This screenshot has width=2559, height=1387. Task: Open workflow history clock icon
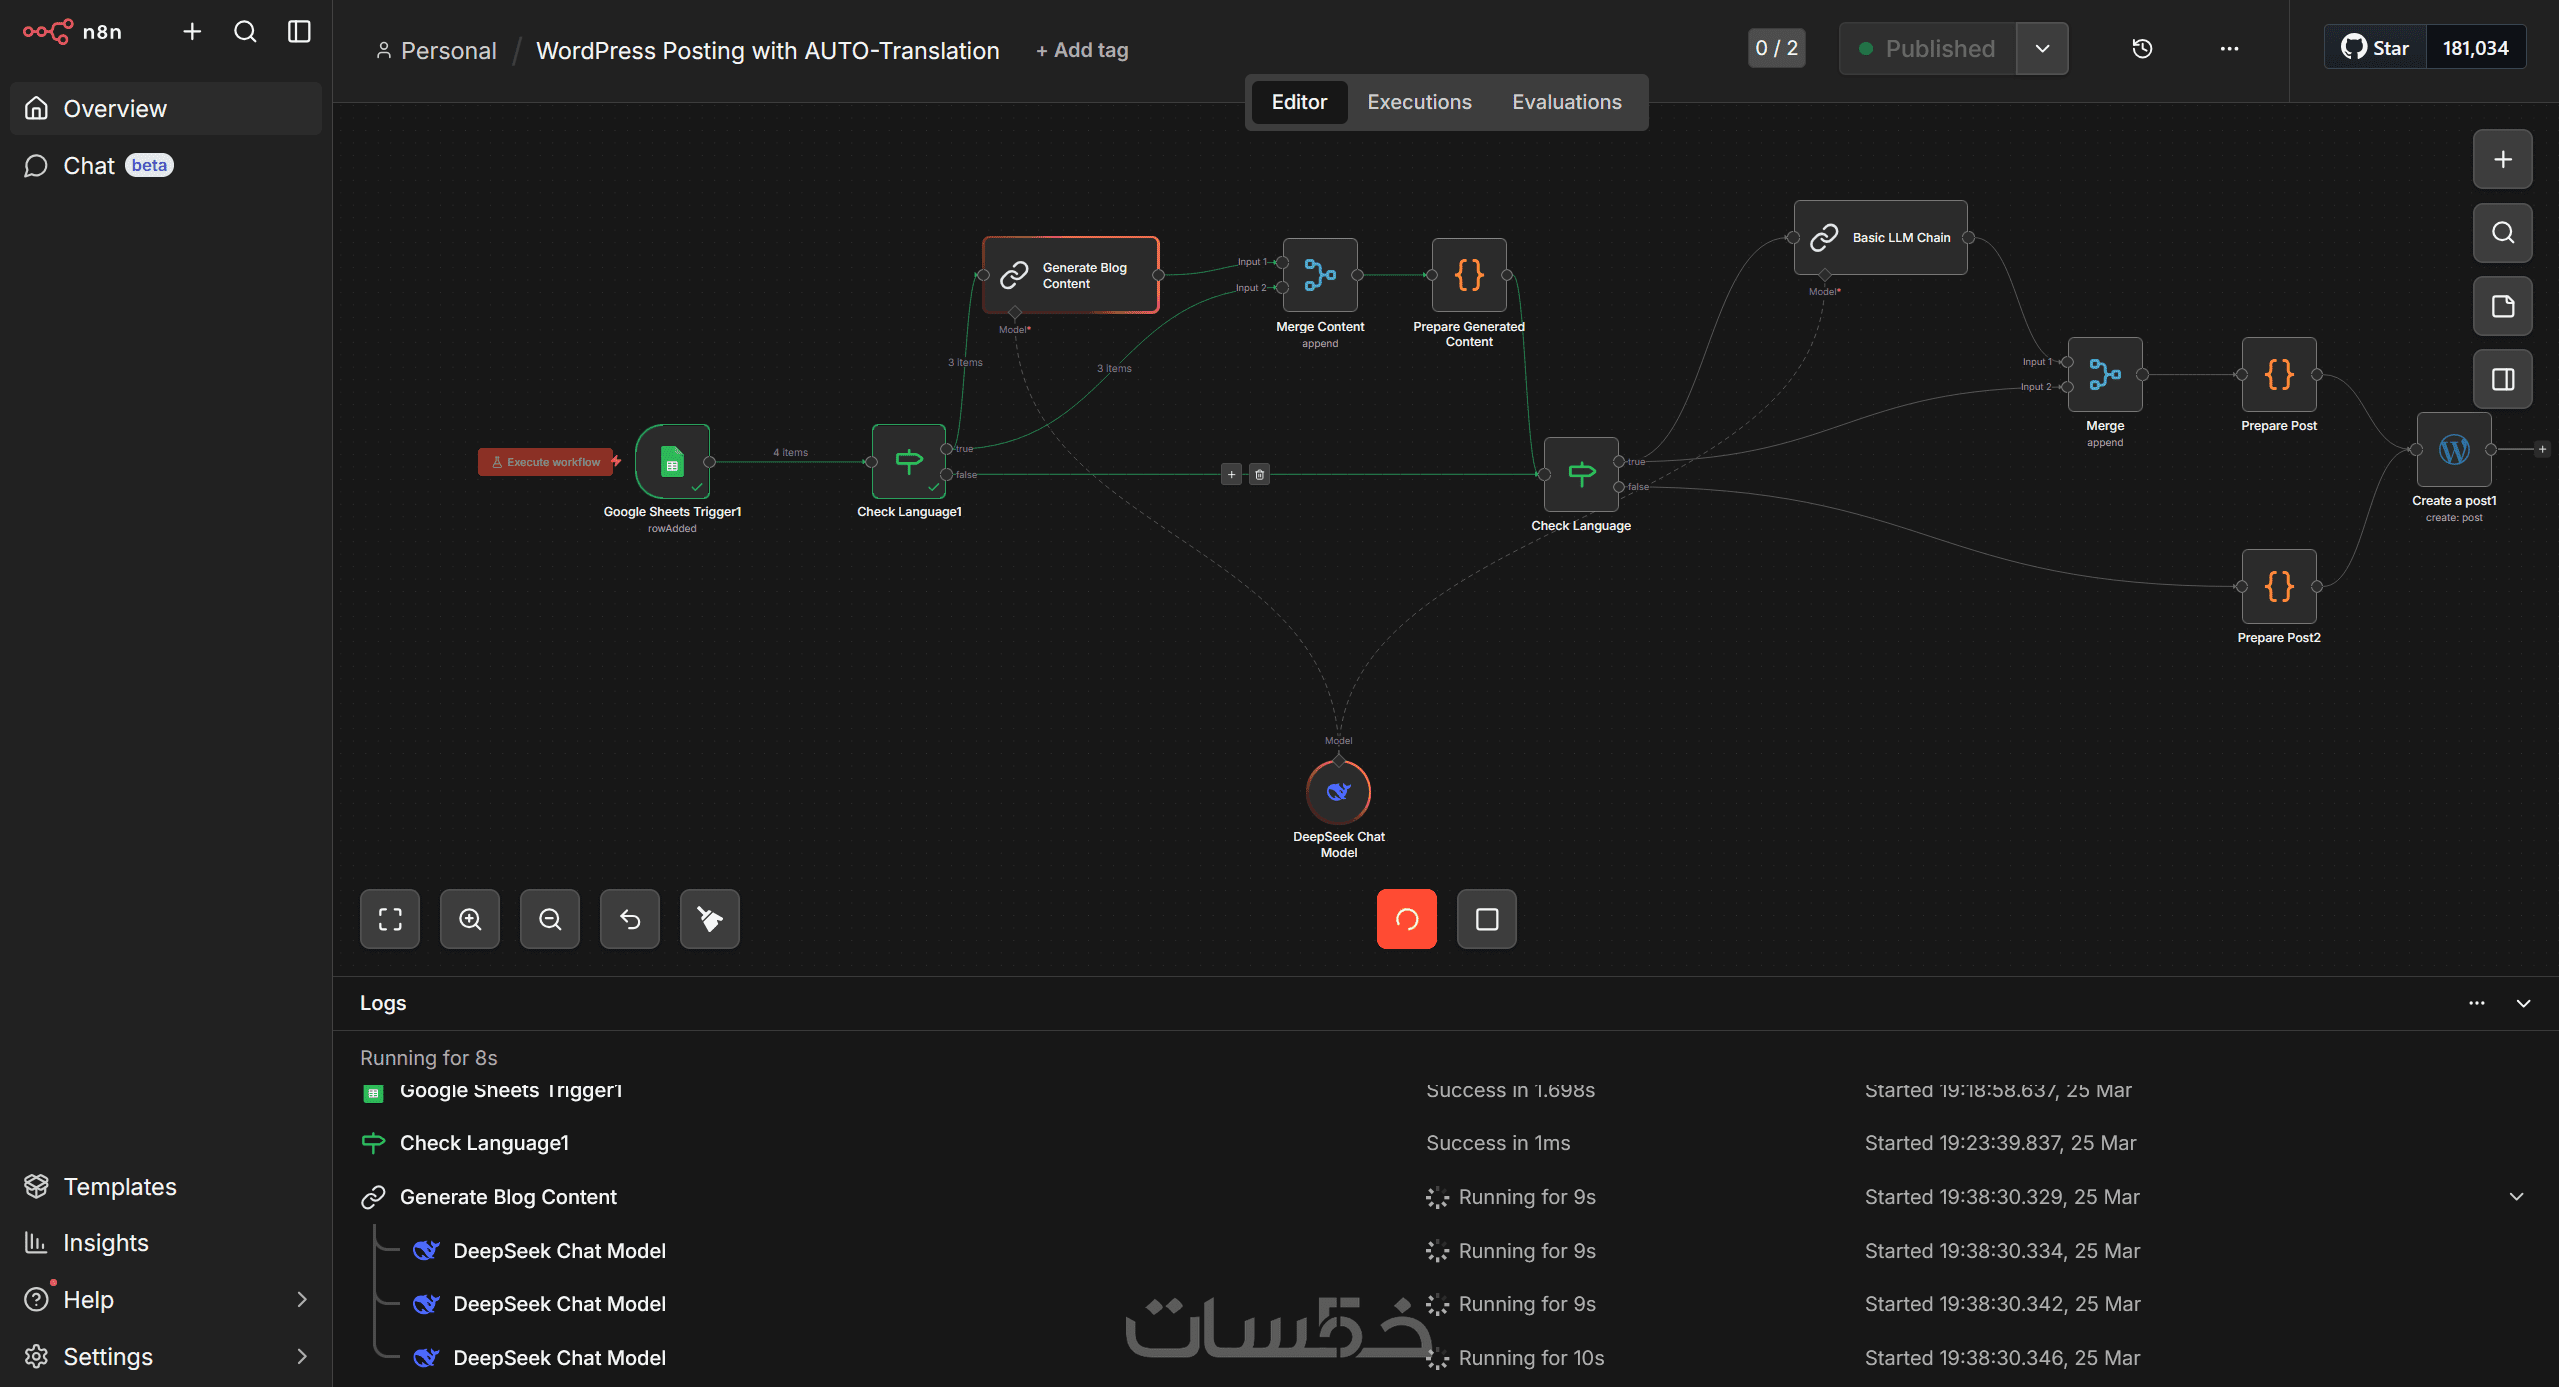pyautogui.click(x=2142, y=49)
